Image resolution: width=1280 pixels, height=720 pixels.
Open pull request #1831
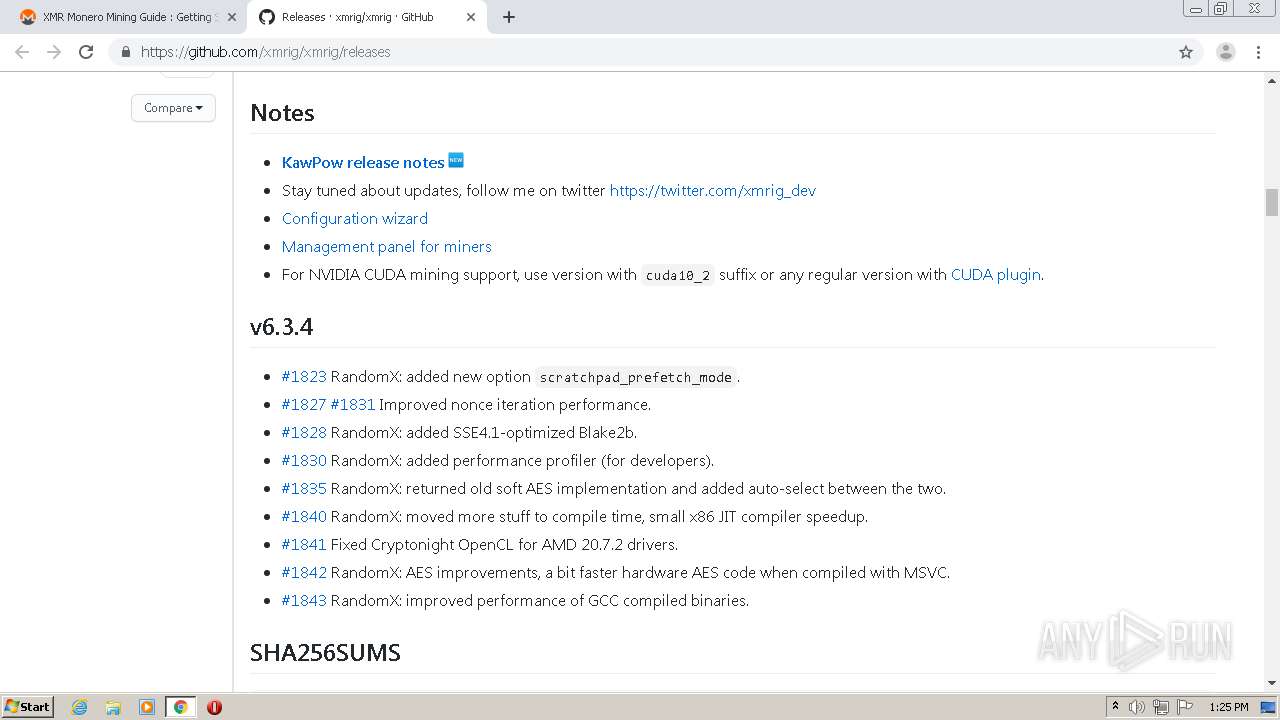353,404
